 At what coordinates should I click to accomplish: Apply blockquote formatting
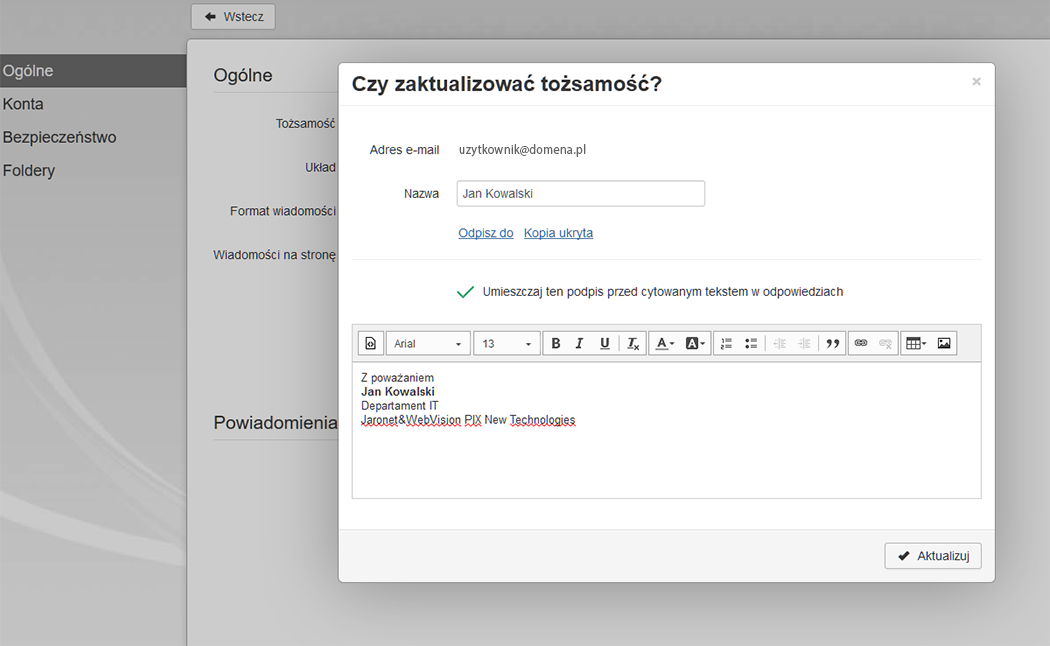click(x=832, y=344)
